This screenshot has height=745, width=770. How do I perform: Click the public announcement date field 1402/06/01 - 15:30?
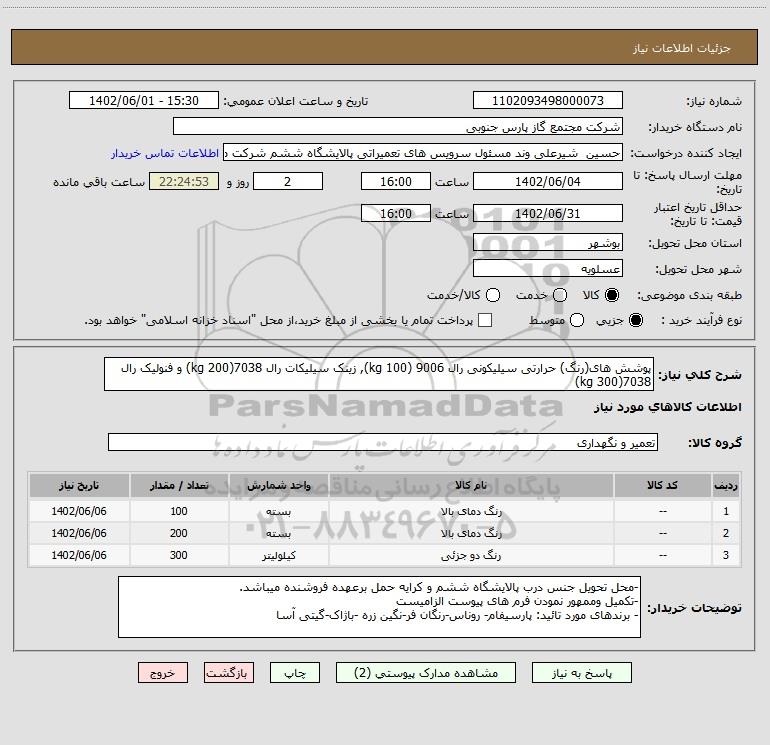pyautogui.click(x=144, y=101)
